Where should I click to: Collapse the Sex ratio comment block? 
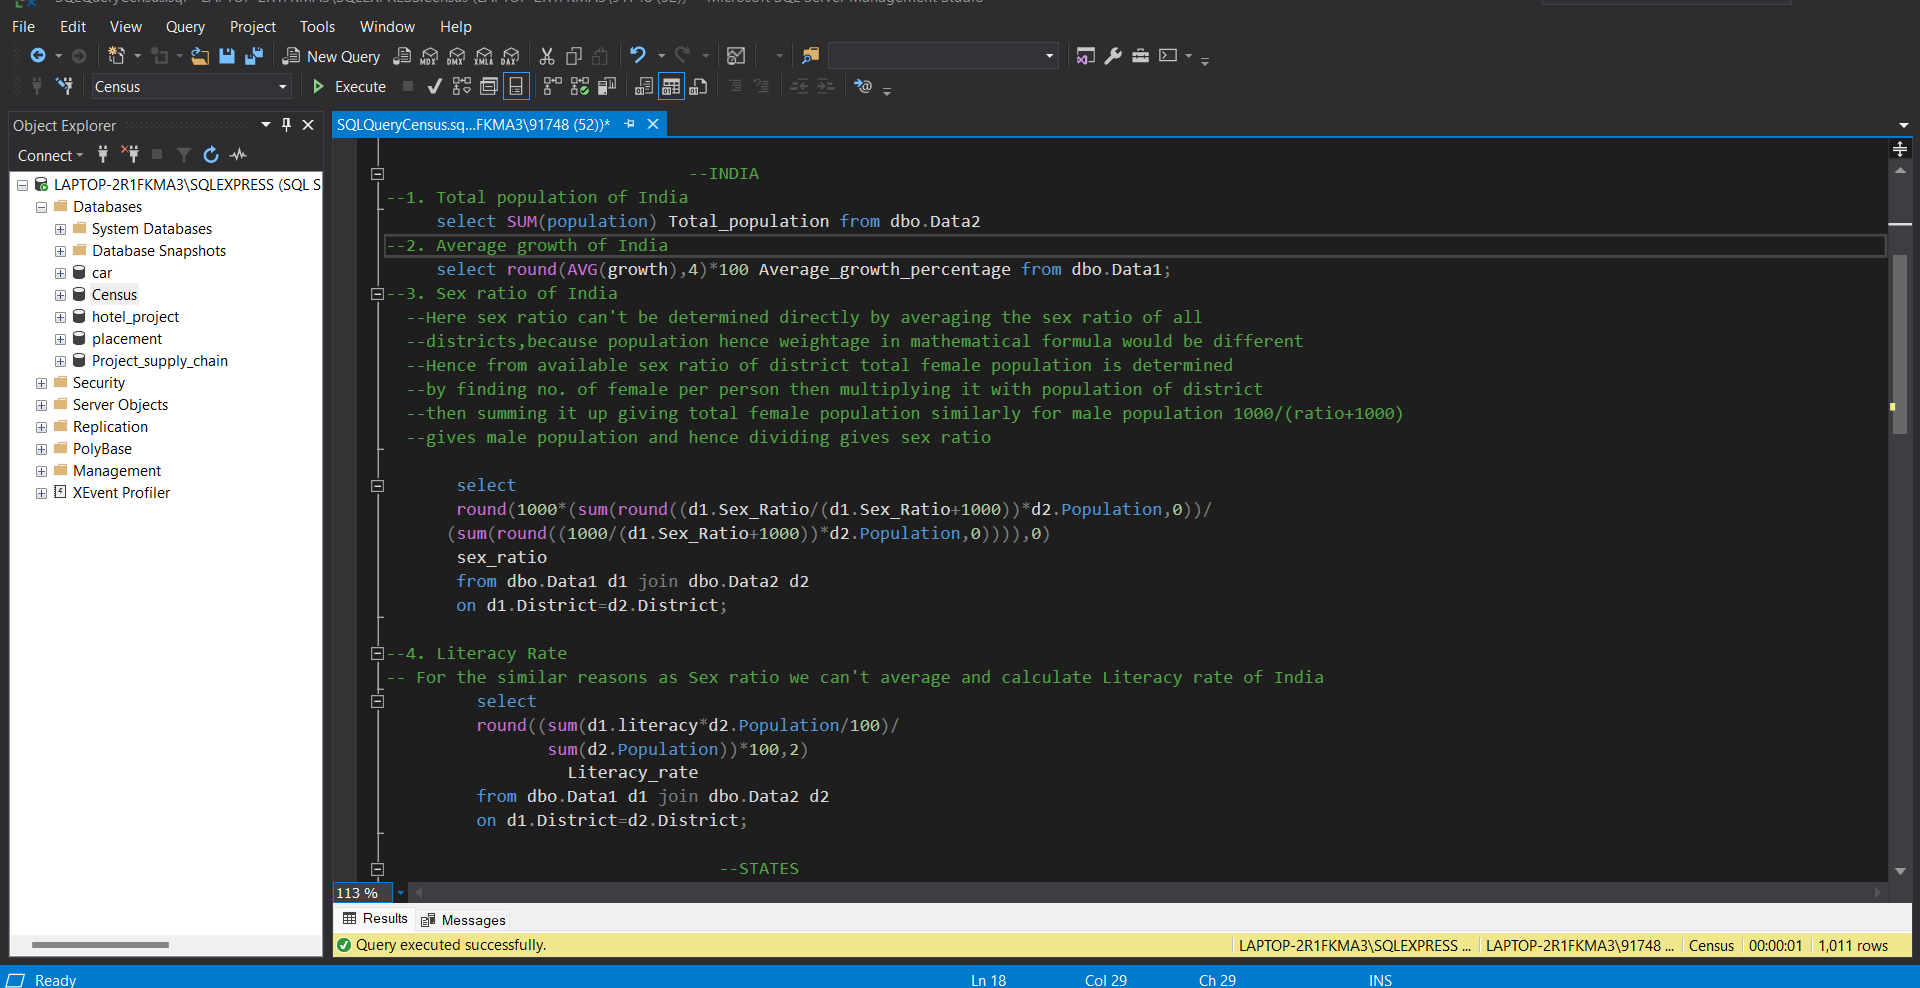point(377,294)
